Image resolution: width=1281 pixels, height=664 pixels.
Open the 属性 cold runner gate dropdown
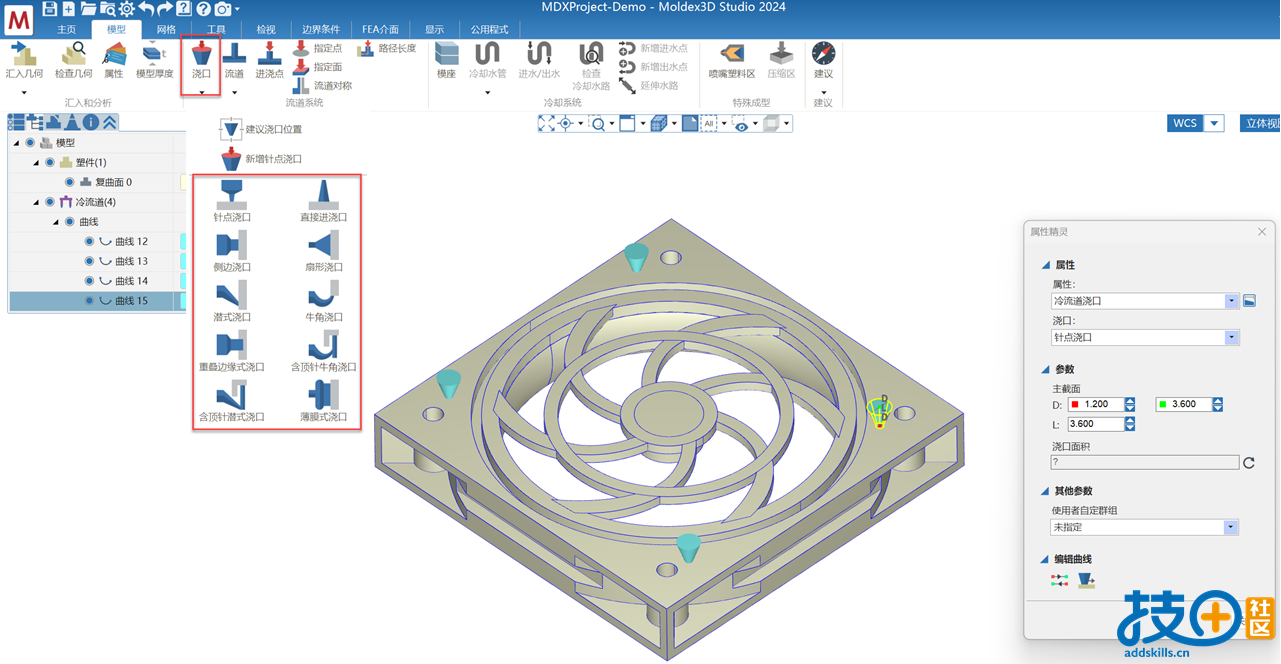pyautogui.click(x=1232, y=300)
